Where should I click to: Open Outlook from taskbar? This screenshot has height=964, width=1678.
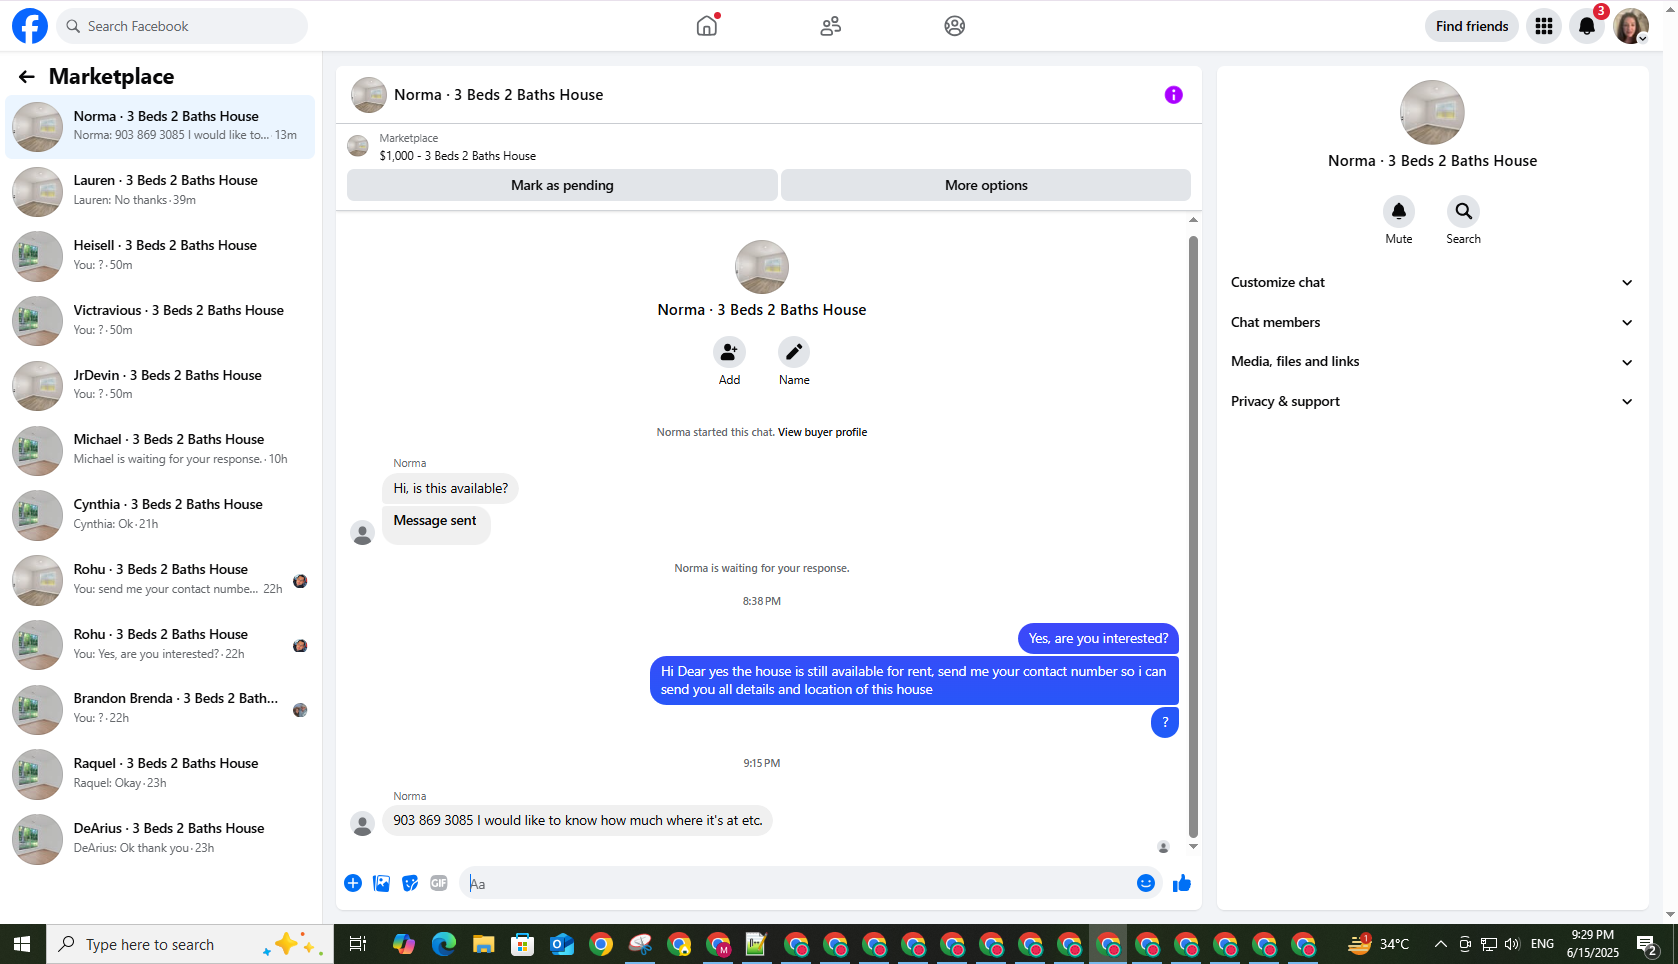[562, 944]
